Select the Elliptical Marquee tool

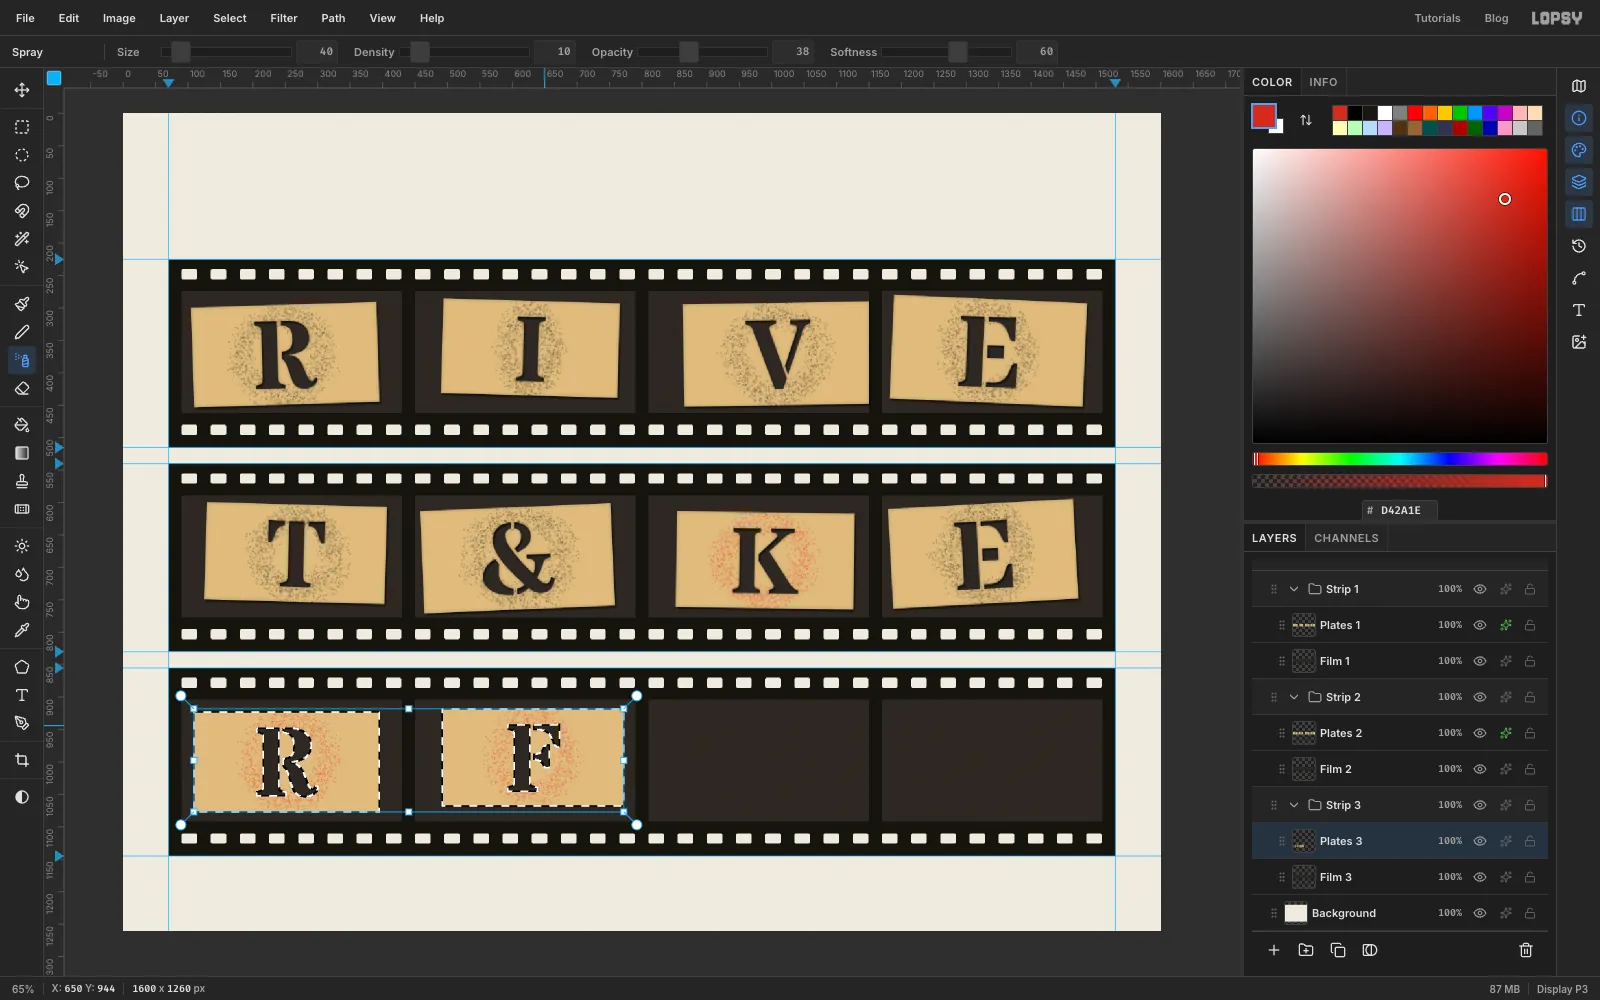coord(21,155)
